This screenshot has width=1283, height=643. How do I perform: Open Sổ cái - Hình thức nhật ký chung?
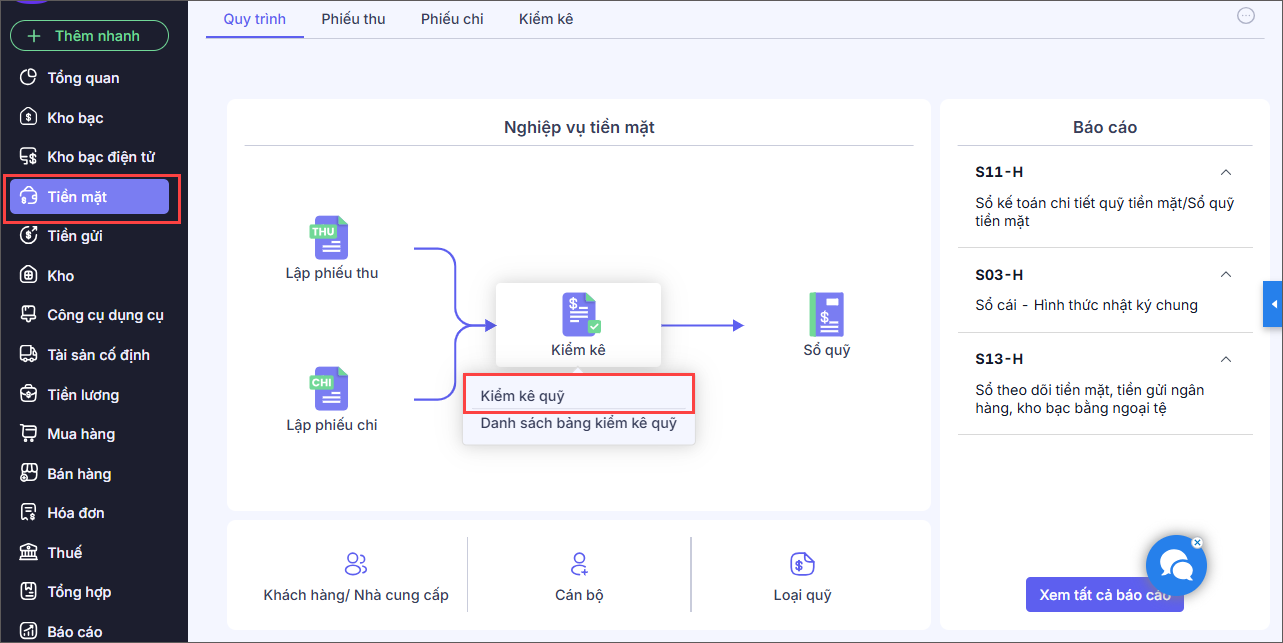pos(1086,305)
